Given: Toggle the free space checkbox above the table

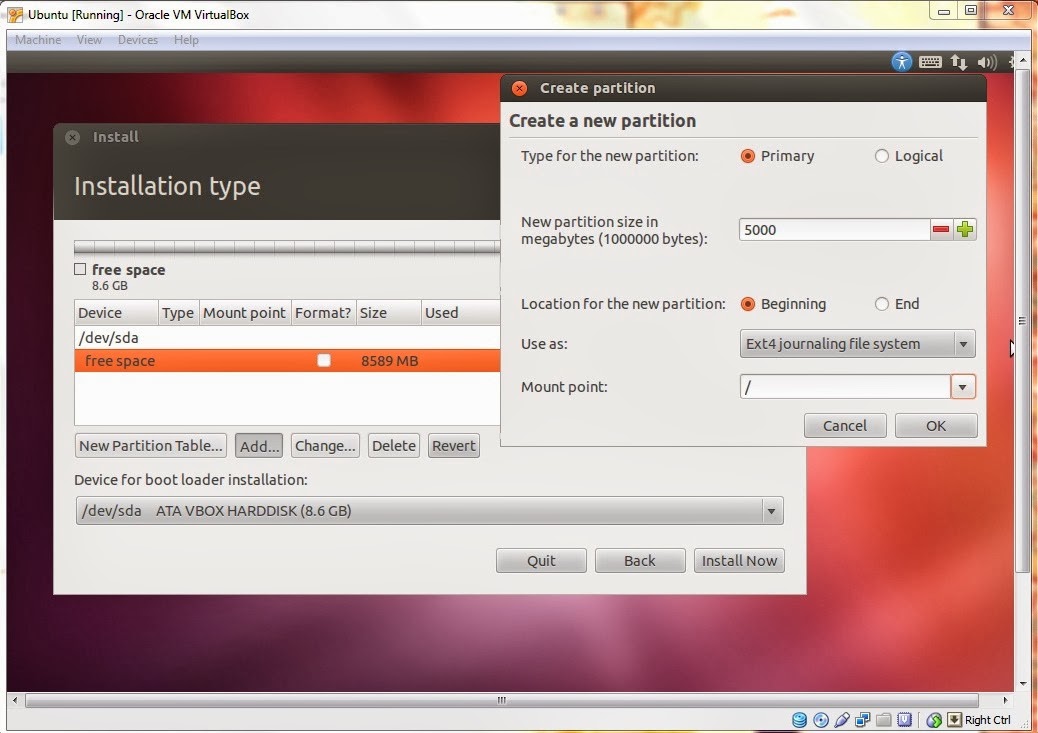Looking at the screenshot, I should (x=80, y=269).
